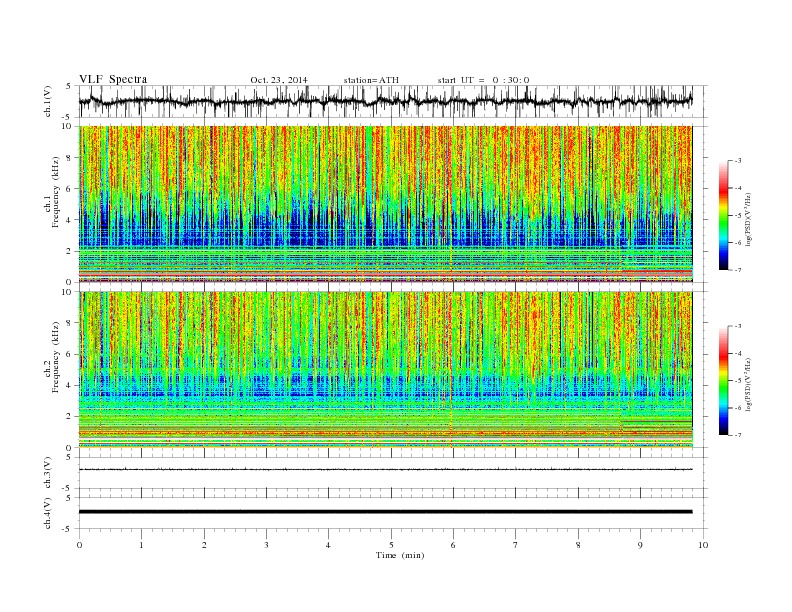Viewport: 792px width, 612px height.
Task: Click the ch.2 color scale bar
Action: click(x=724, y=381)
